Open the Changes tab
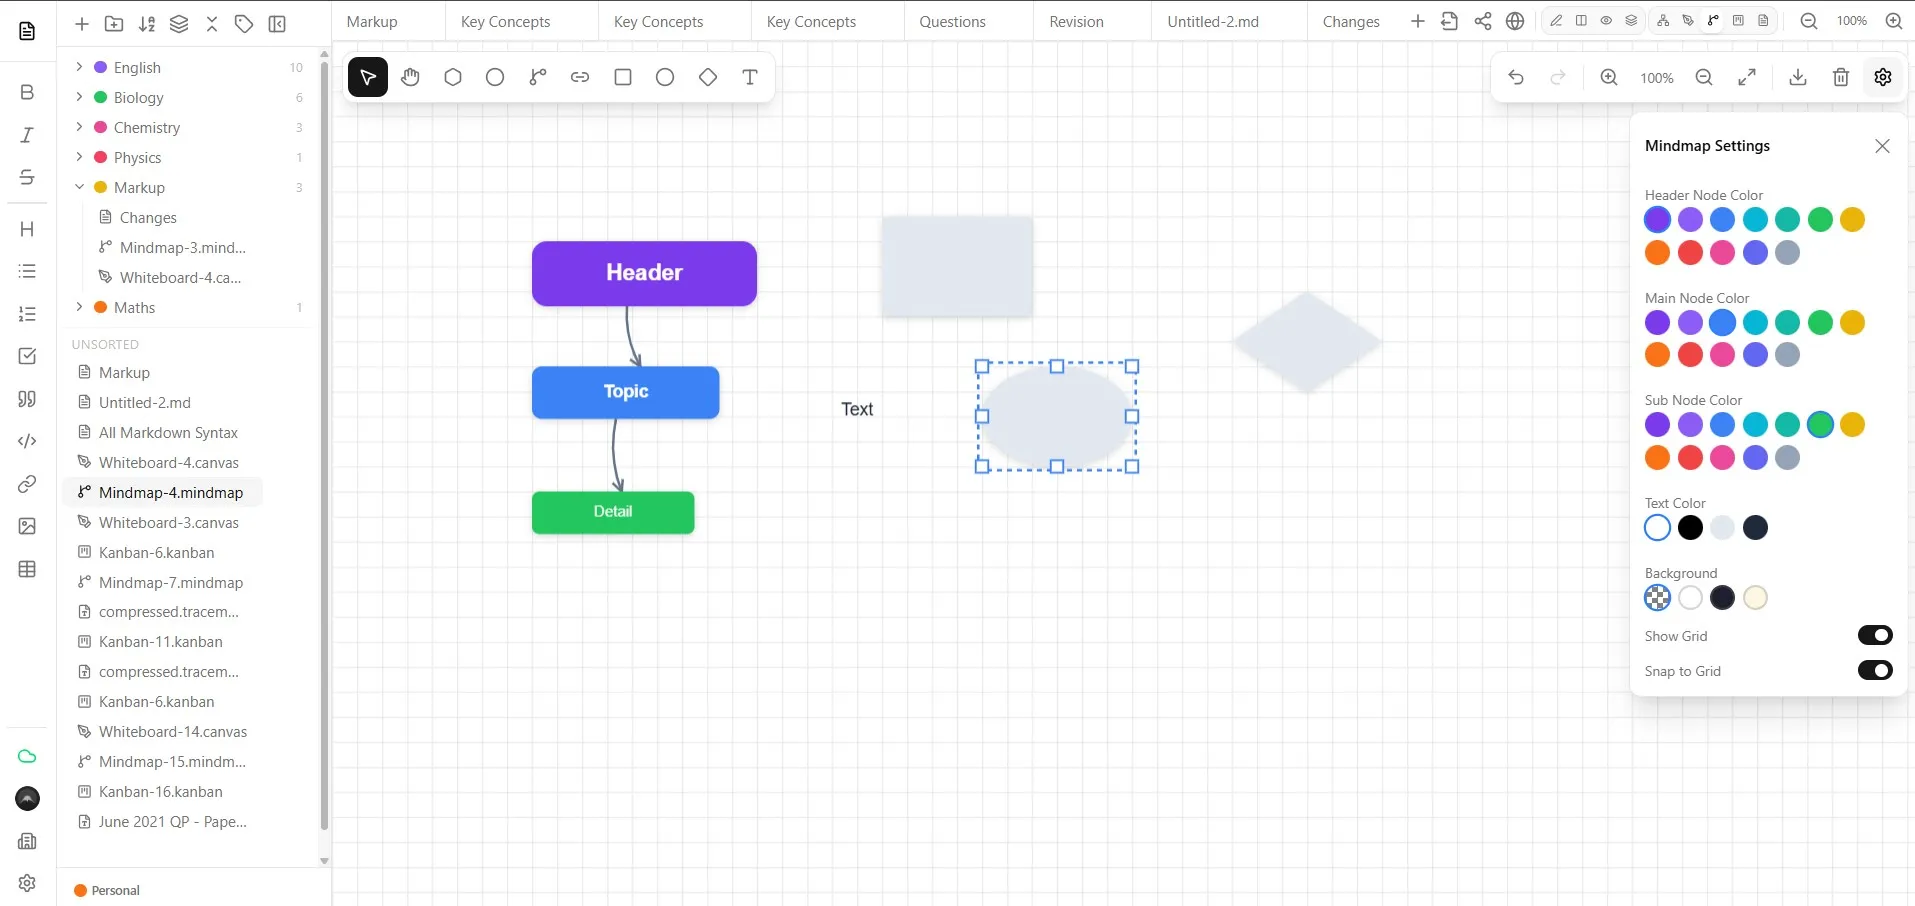The image size is (1915, 906). click(x=1351, y=21)
